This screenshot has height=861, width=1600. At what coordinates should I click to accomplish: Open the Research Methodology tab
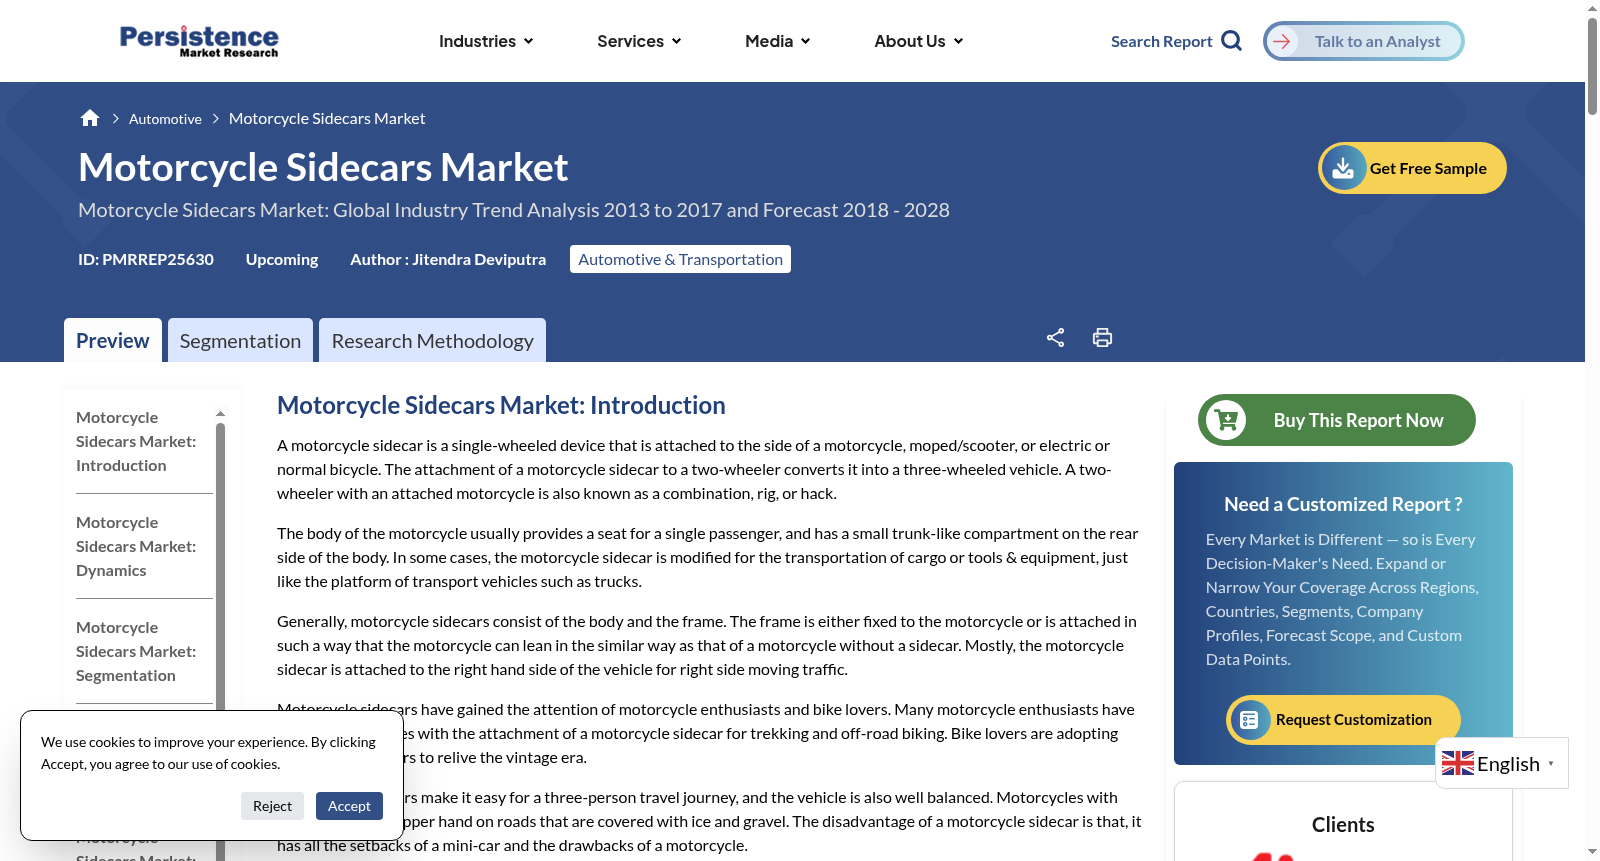pyautogui.click(x=433, y=340)
